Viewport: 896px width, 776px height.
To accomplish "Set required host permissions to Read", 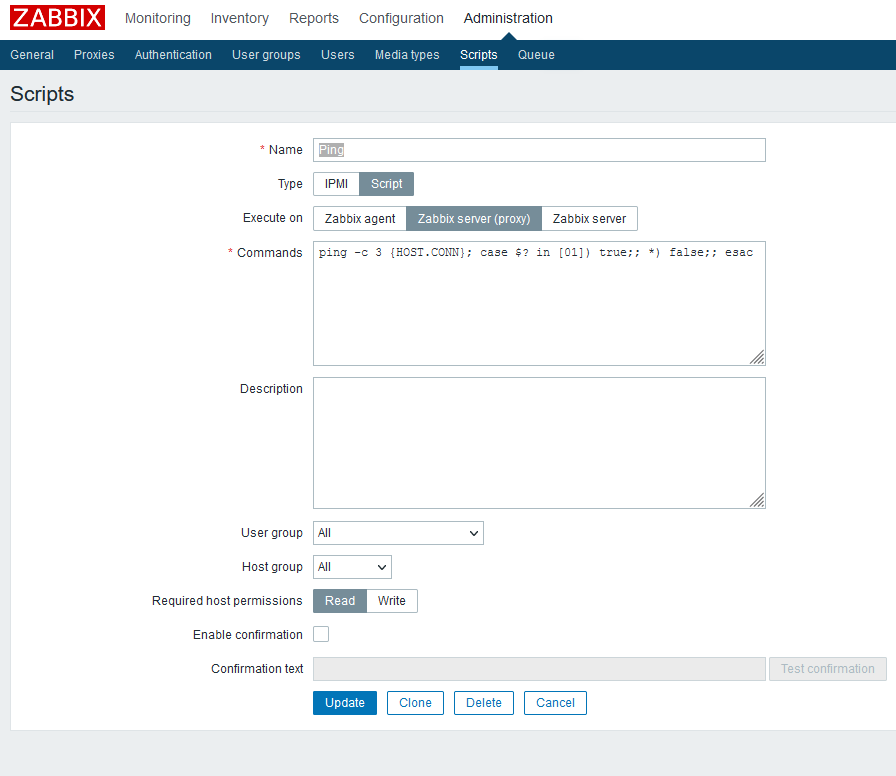I will 340,601.
